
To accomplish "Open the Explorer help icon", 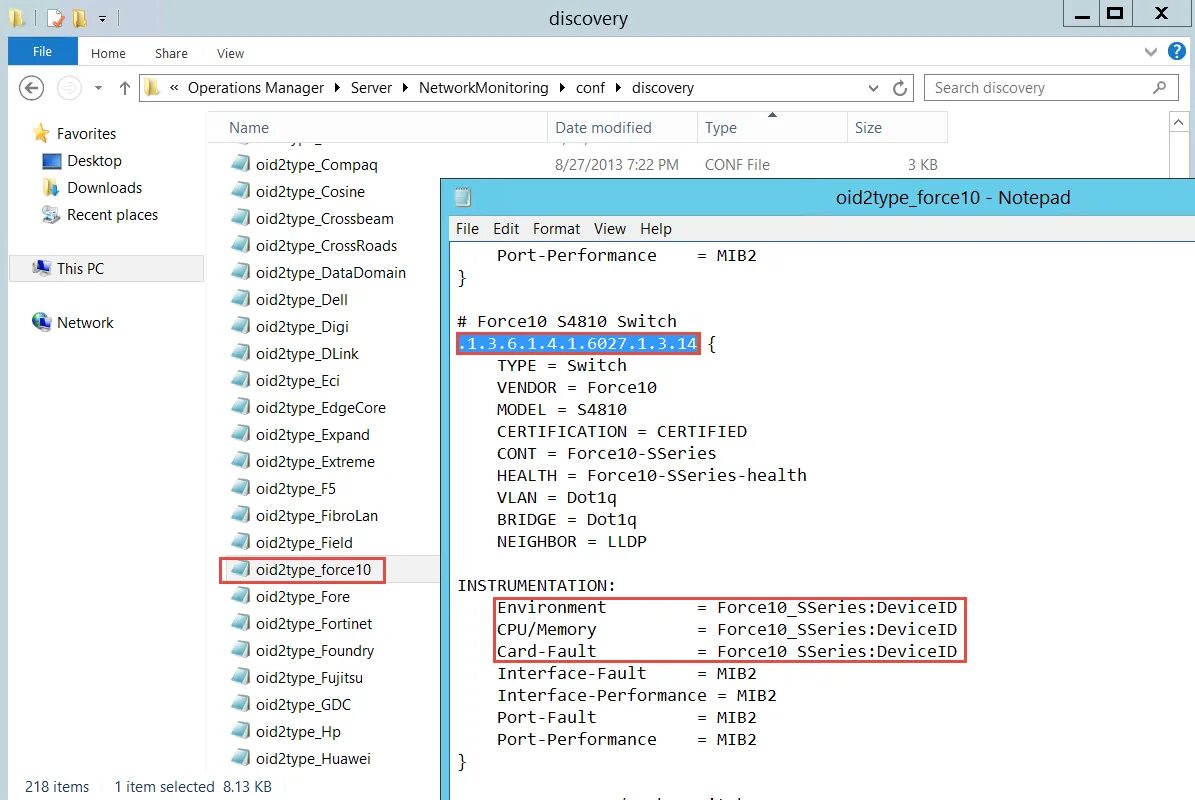I will (1177, 52).
